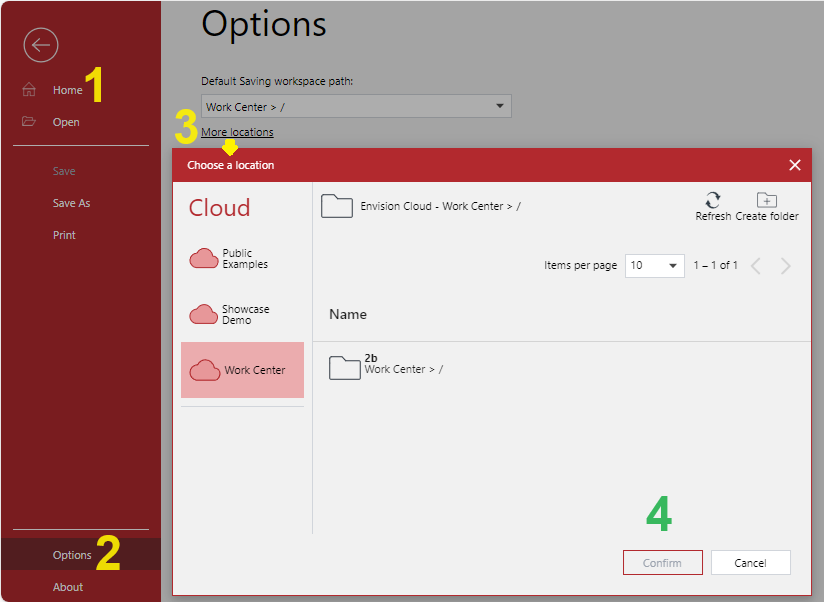824x602 pixels.
Task: Close the Choose a location dialog
Action: coord(795,165)
